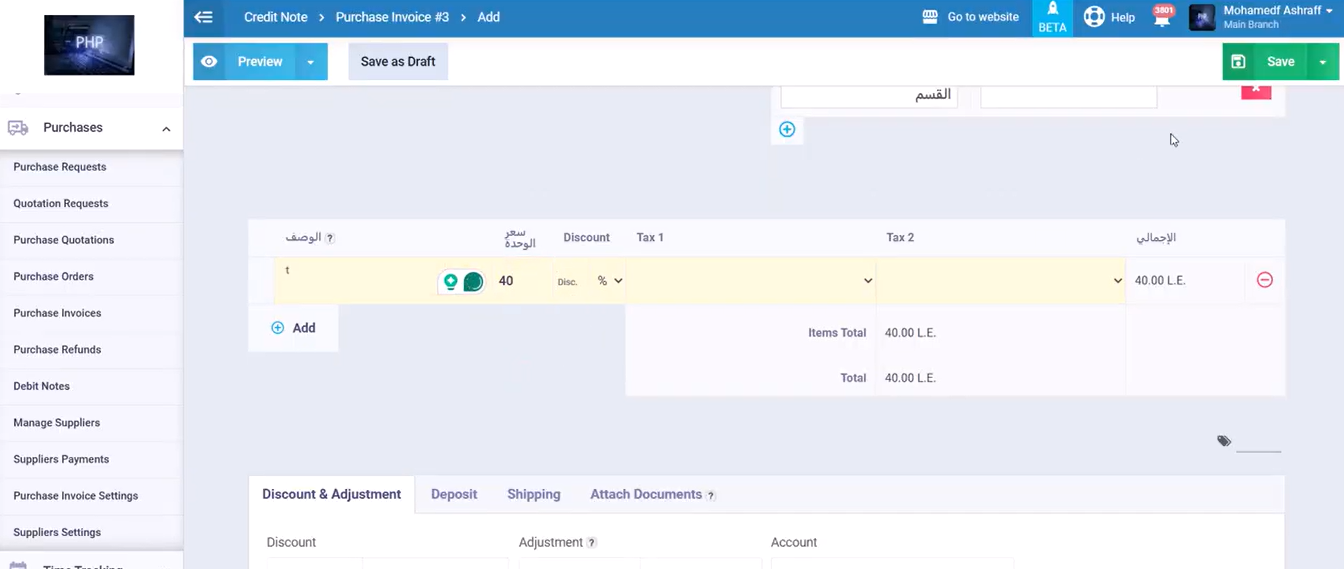Click the red delete button near top right
Viewport: 1344px width, 569px height.
point(1256,90)
